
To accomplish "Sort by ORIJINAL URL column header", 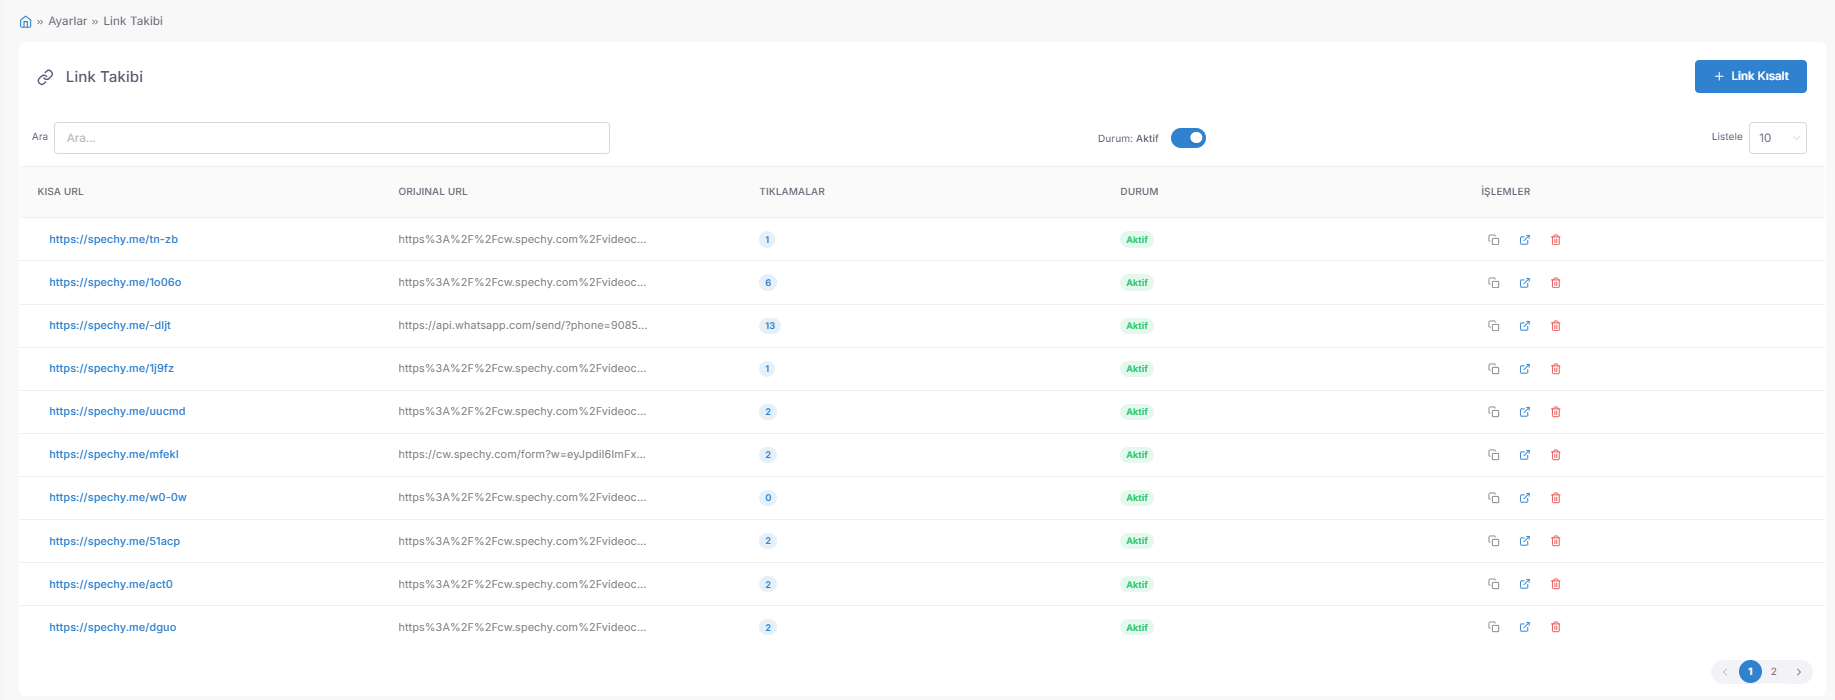I will click(433, 192).
